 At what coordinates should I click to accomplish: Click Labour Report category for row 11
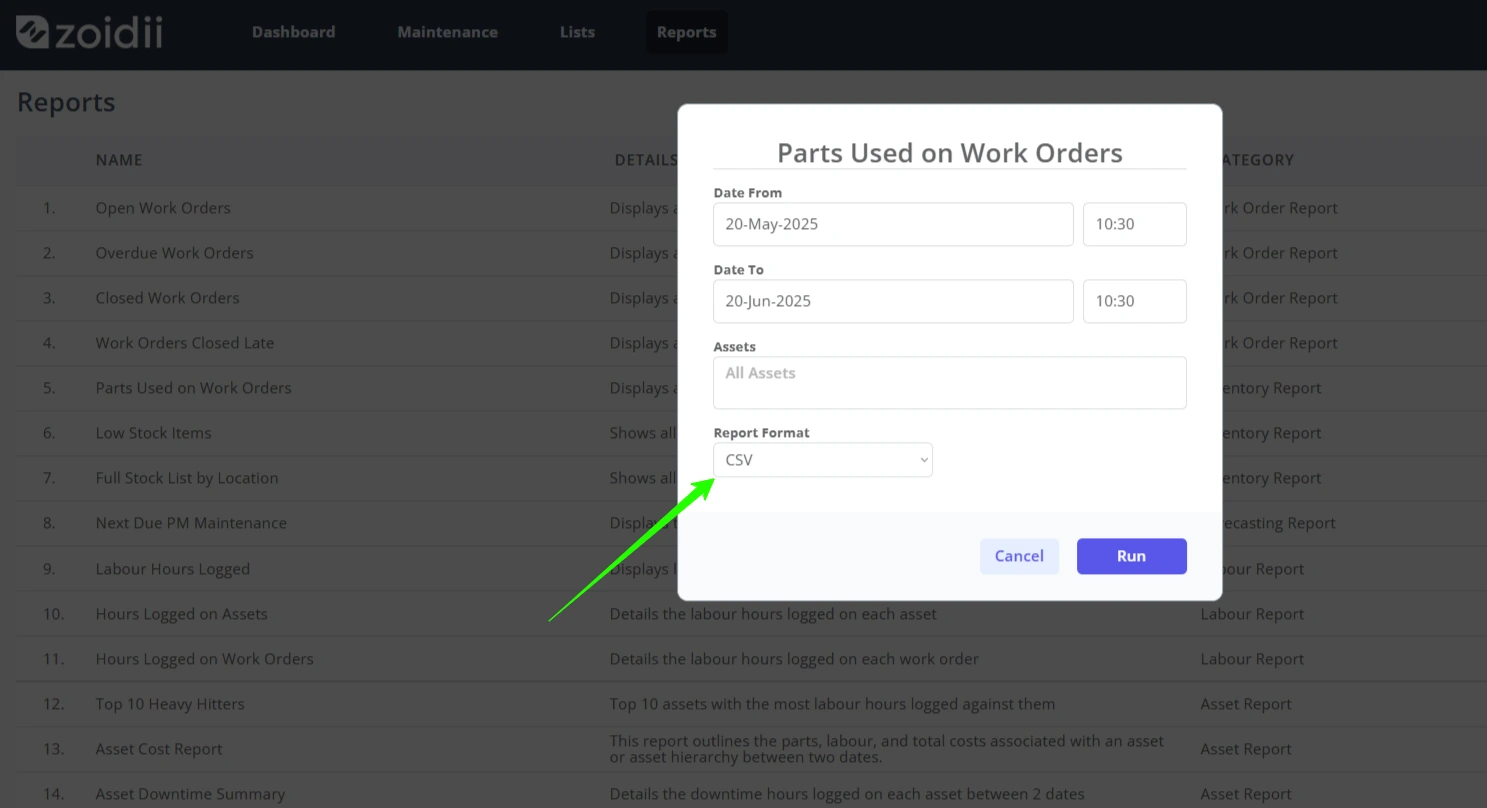coord(1252,659)
